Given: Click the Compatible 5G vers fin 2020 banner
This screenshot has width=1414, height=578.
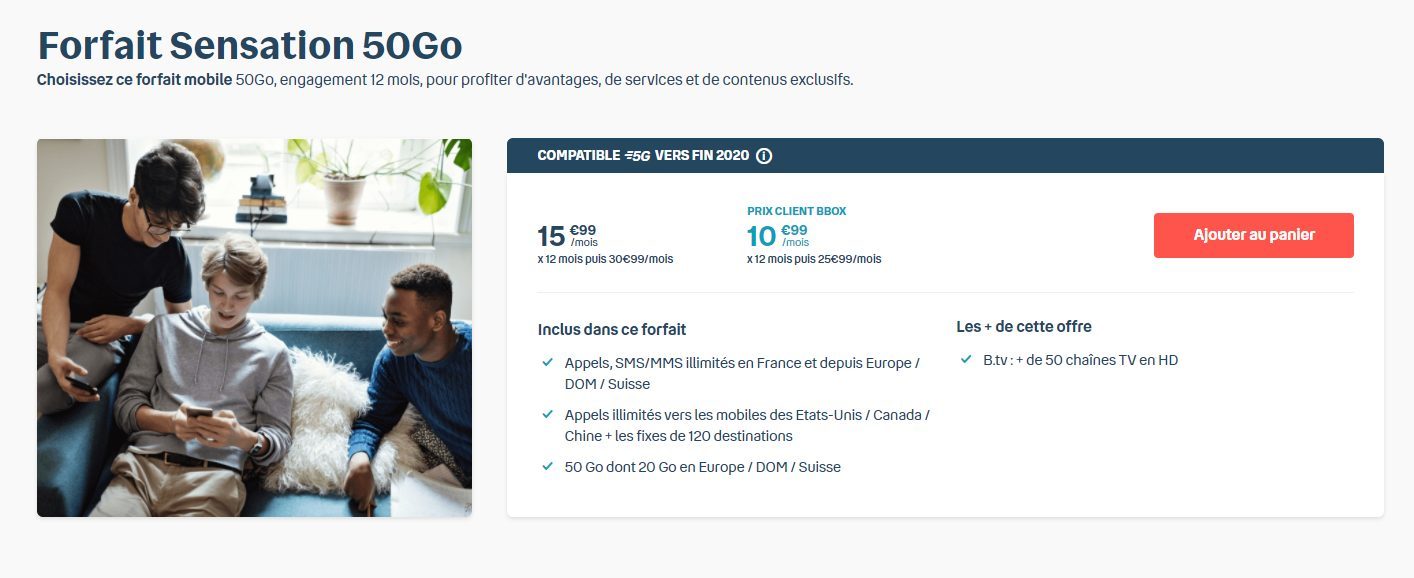Looking at the screenshot, I should coord(945,156).
